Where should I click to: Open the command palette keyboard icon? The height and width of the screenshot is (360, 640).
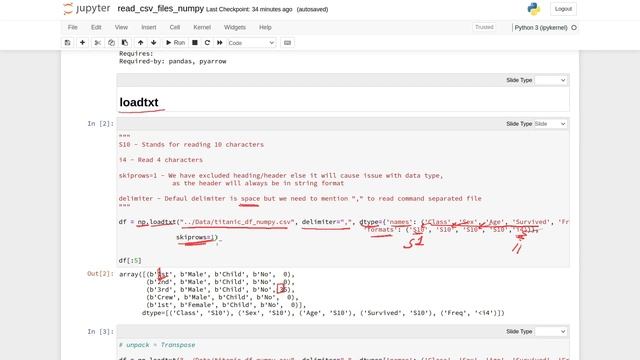coord(287,43)
